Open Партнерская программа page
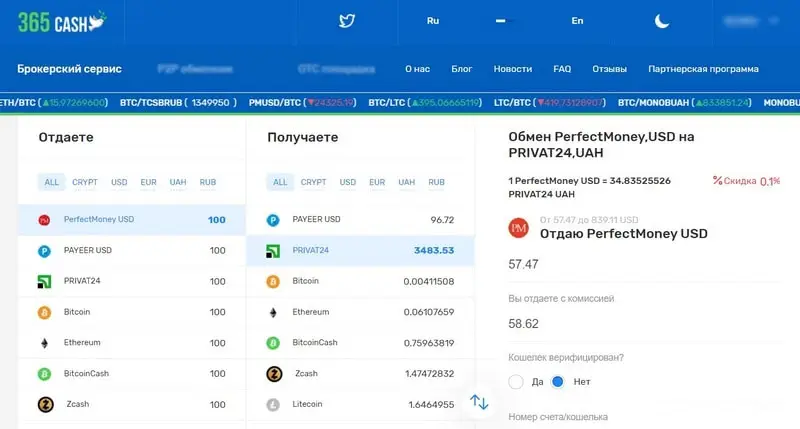The height and width of the screenshot is (429, 800). (x=703, y=69)
